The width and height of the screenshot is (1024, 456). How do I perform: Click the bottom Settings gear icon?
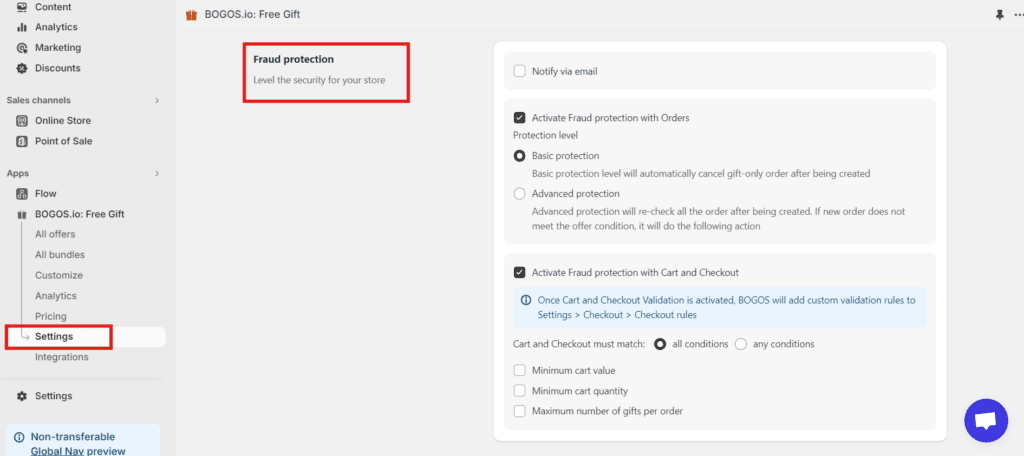tap(22, 396)
